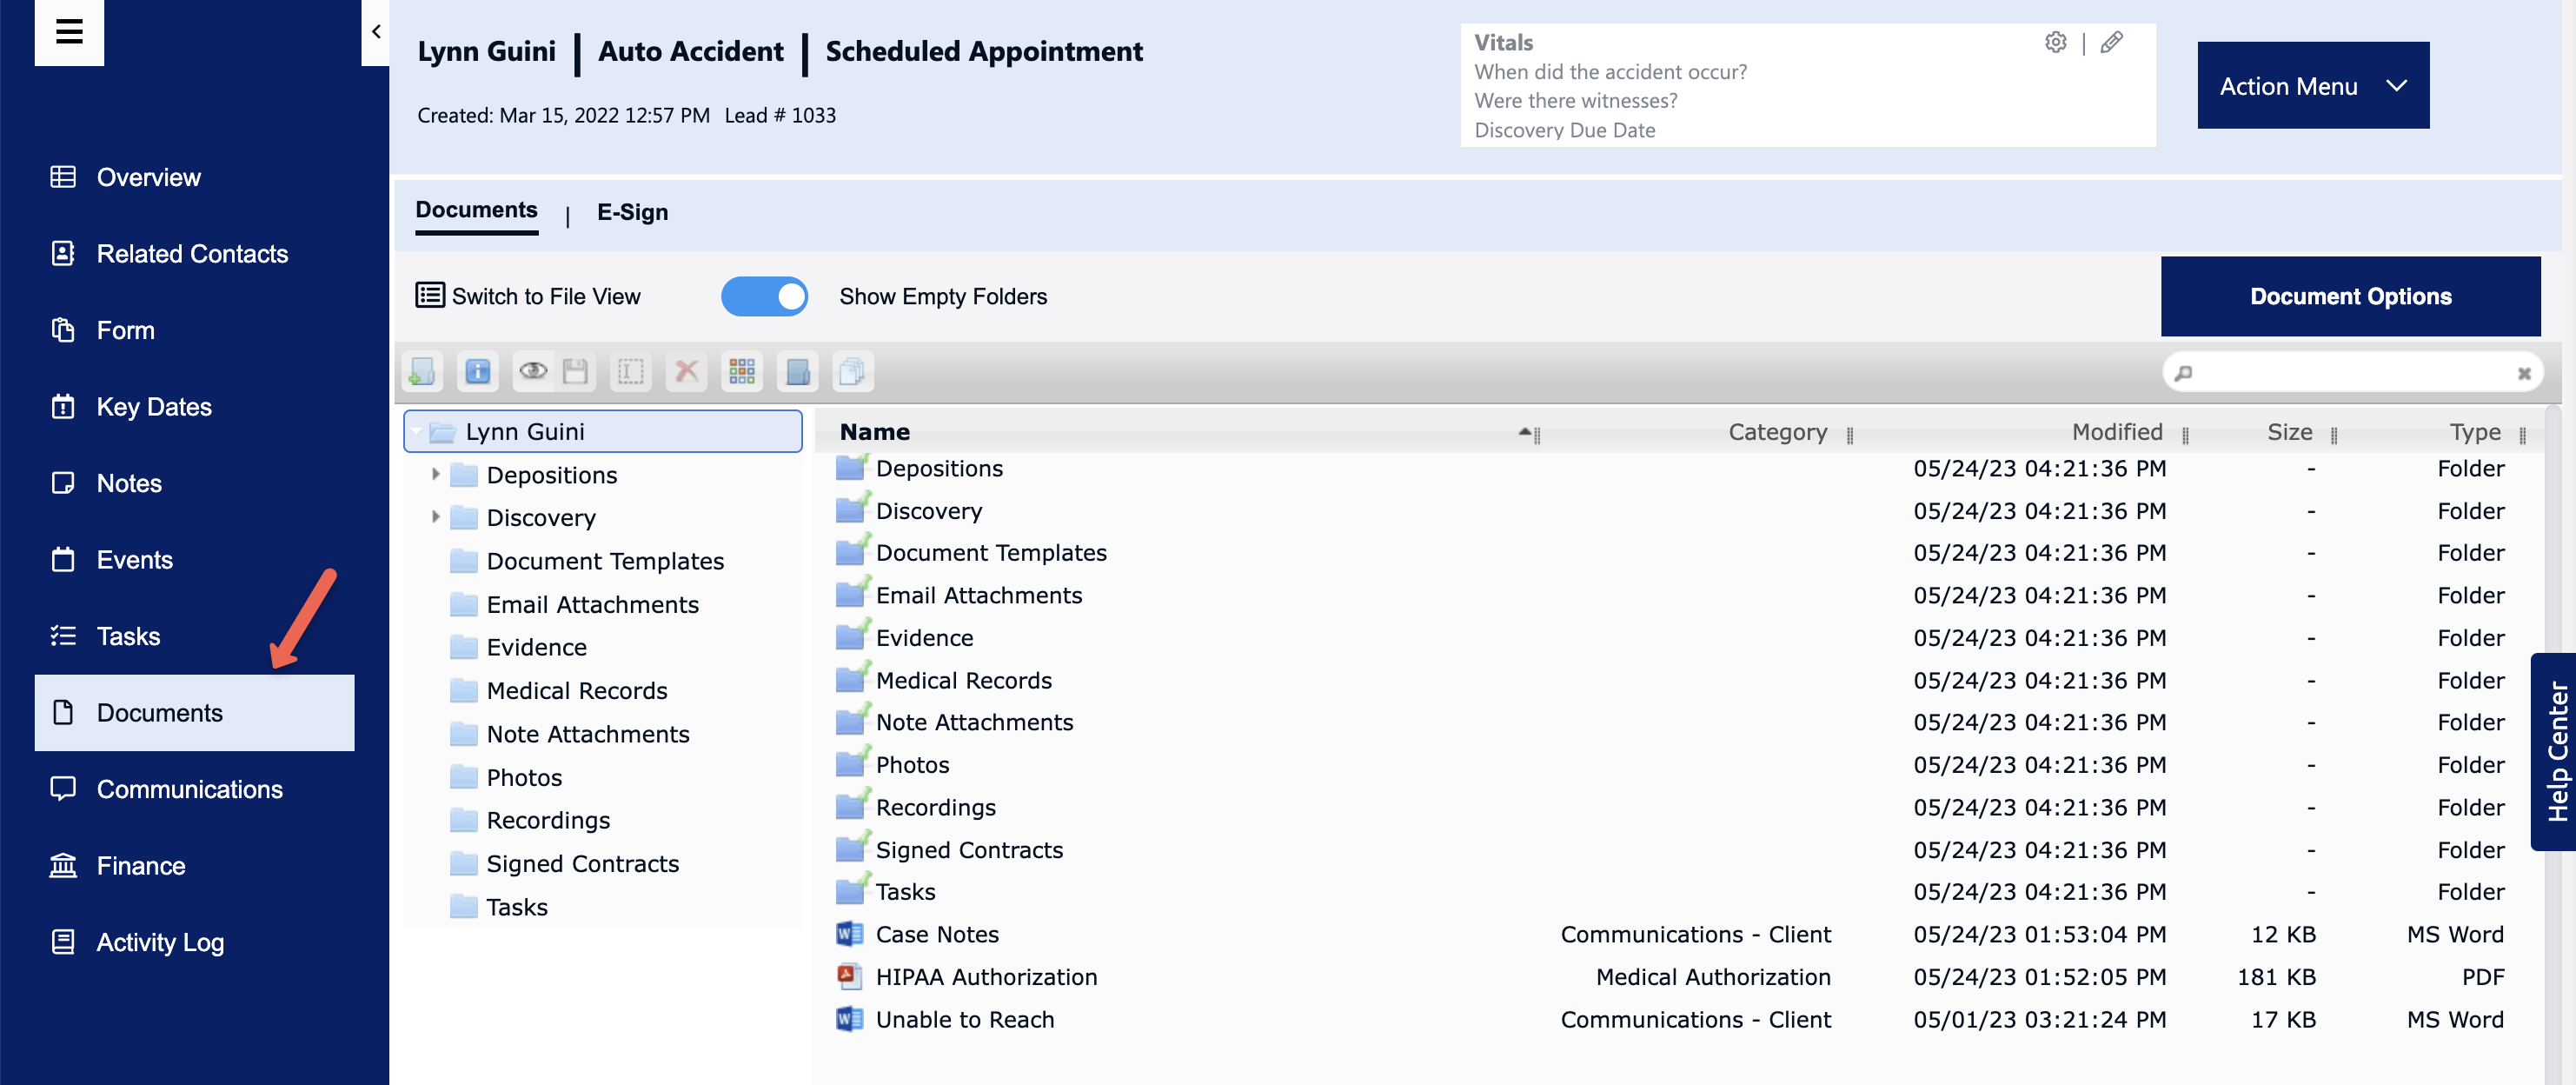2576x1085 pixels.
Task: Click the Overview sidebar icon
Action: click(x=63, y=177)
